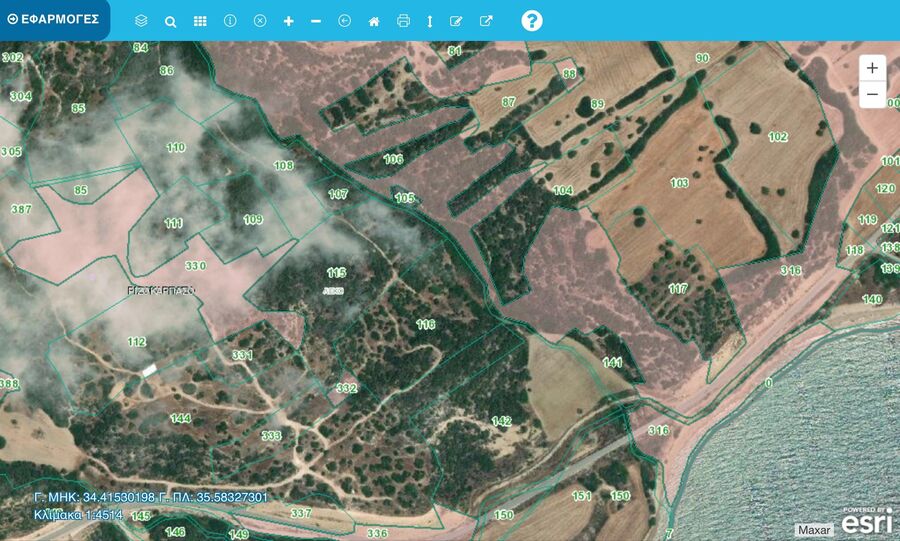Select the toolbar plus zoom-in tool

(x=289, y=21)
